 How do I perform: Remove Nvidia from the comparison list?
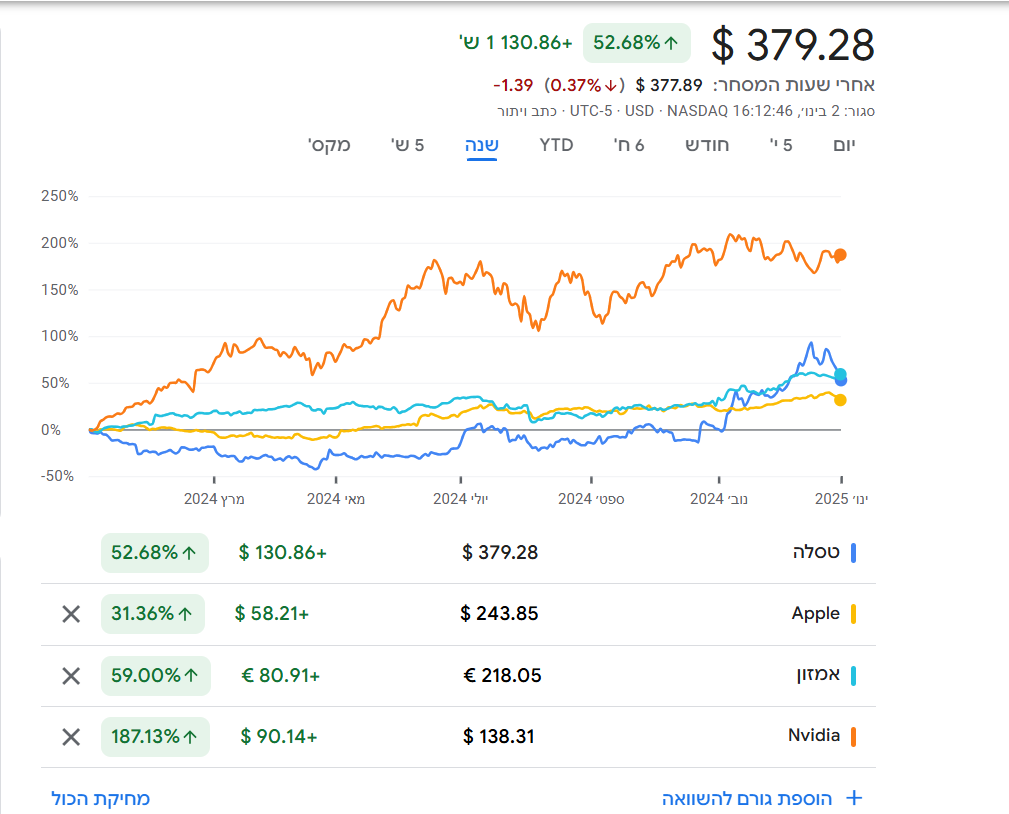point(71,737)
